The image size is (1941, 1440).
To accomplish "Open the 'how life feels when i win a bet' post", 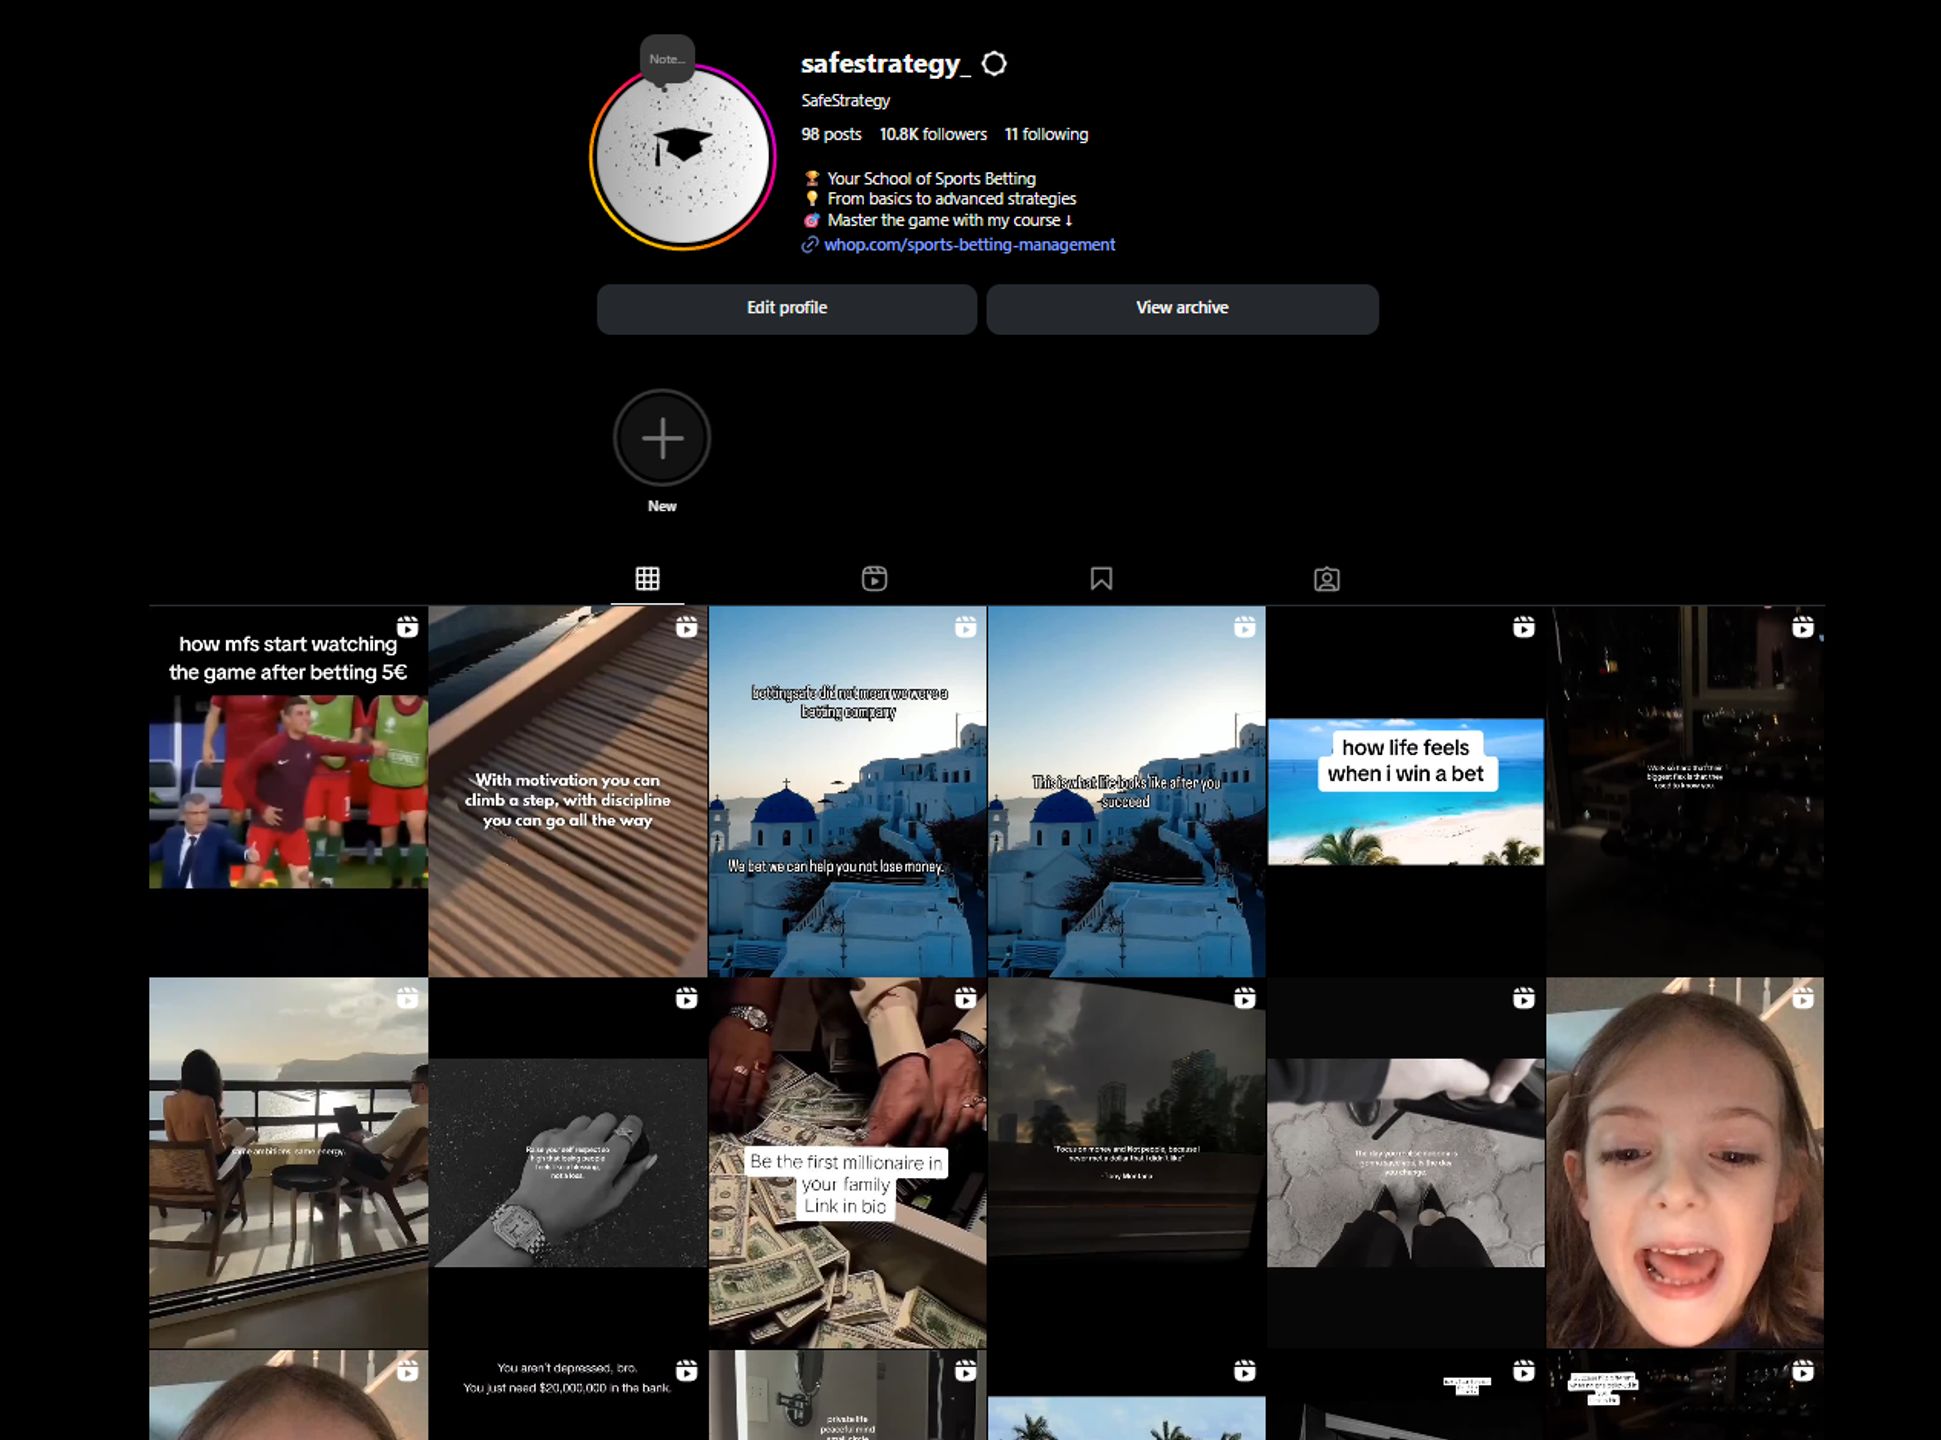I will pos(1405,791).
